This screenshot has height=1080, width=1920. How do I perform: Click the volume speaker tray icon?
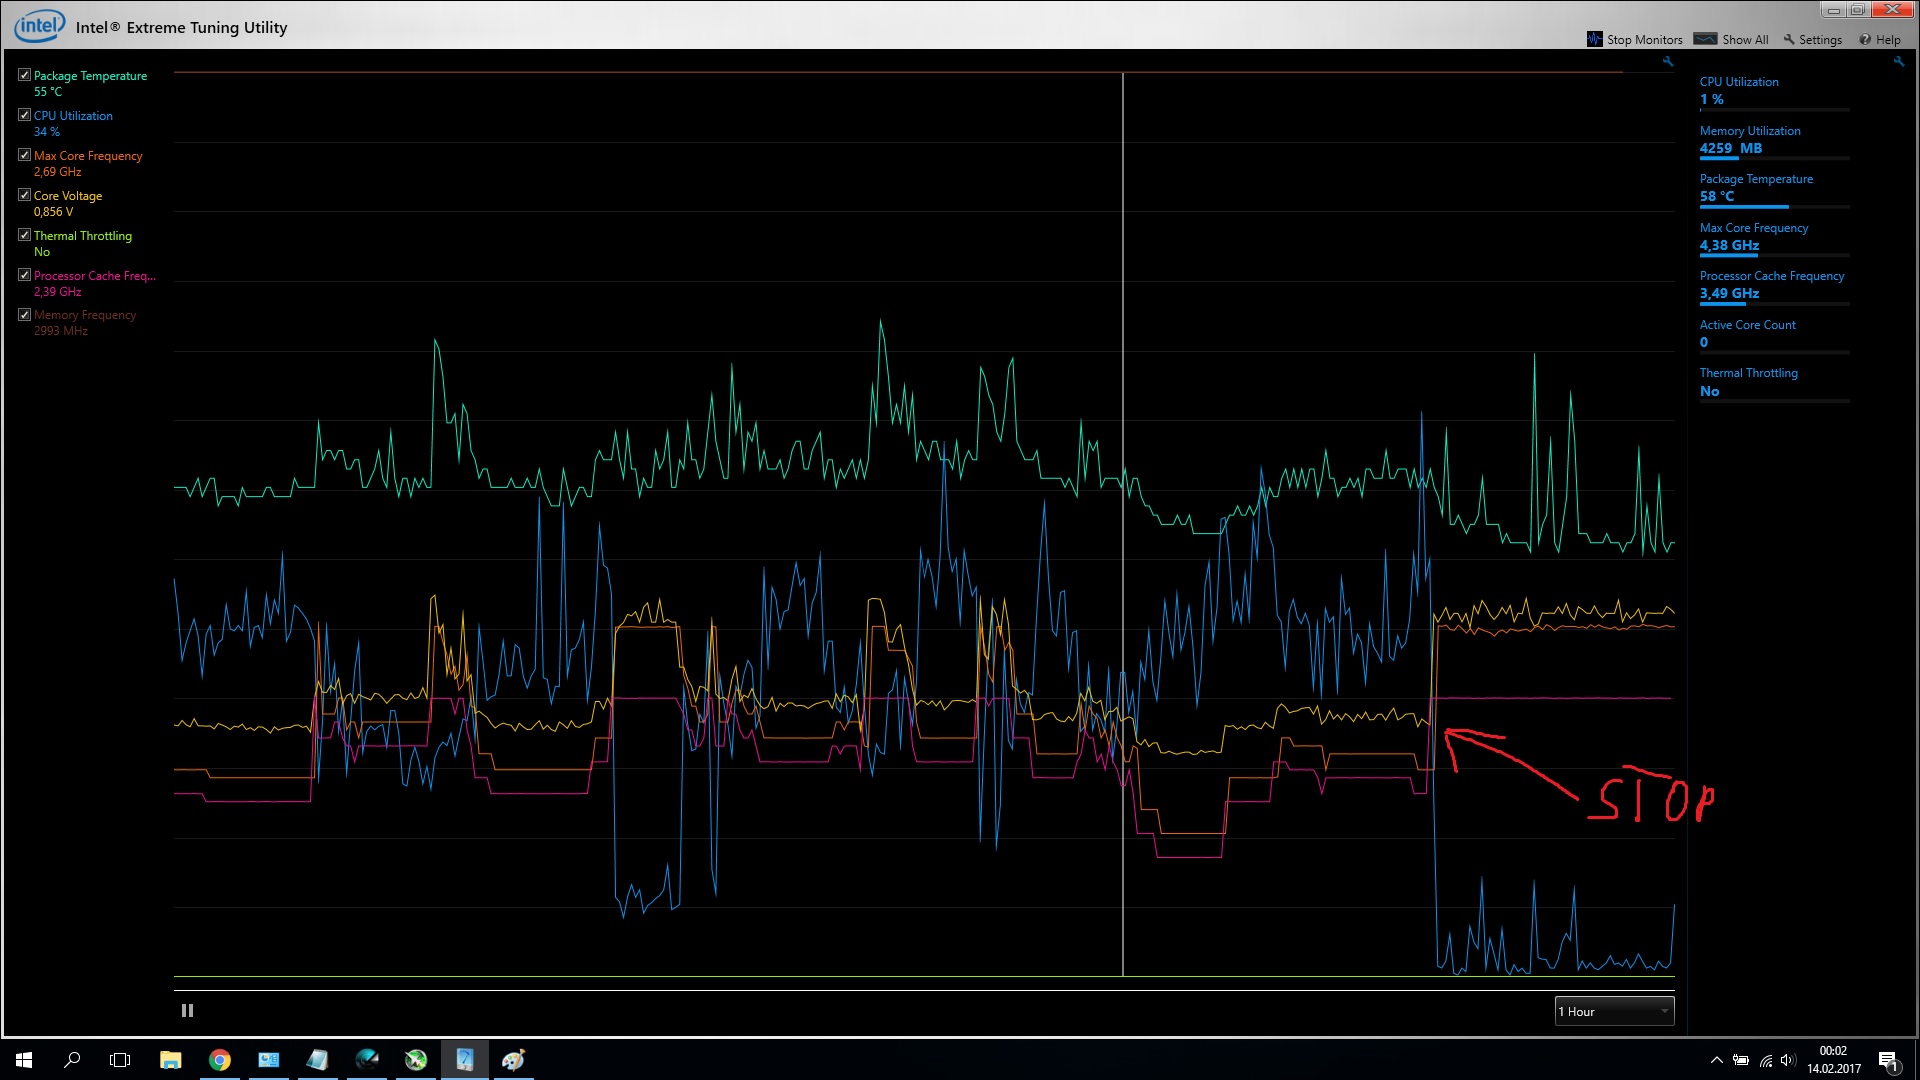point(1789,1060)
